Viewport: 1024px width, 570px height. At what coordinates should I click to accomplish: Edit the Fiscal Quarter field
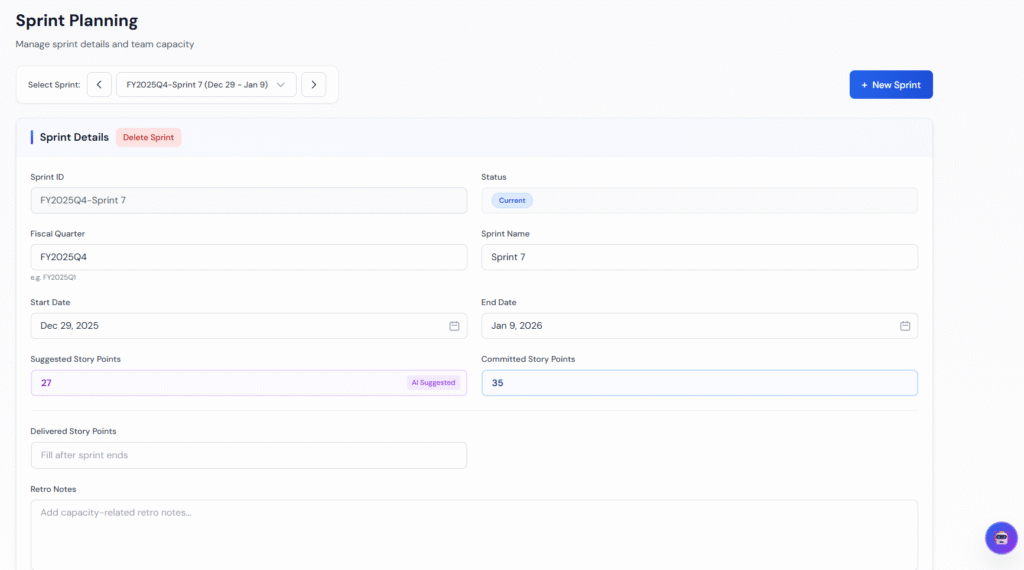(249, 257)
